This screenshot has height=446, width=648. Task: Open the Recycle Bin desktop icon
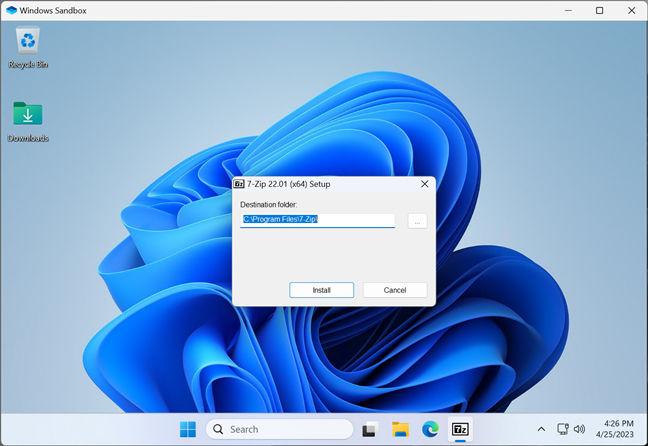(x=28, y=47)
